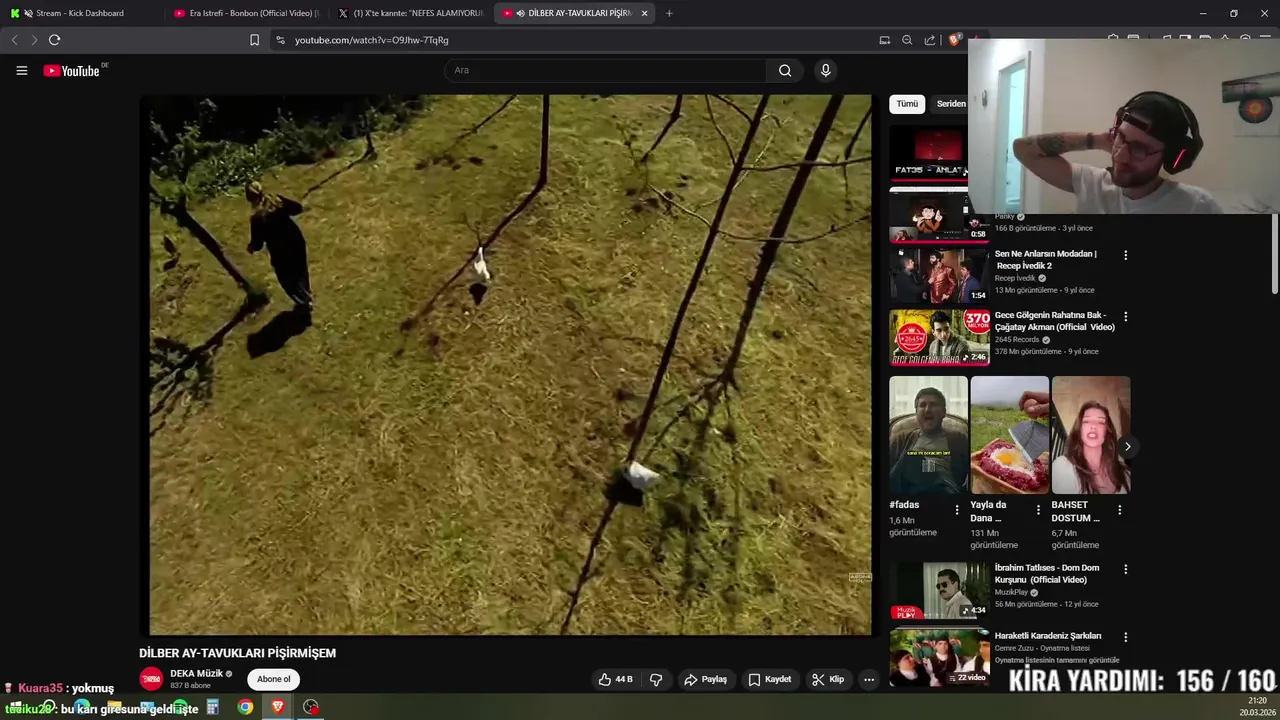Open options for Sen Ne Anlarsın Modadan video
Viewport: 1280px width, 720px height.
[1125, 255]
